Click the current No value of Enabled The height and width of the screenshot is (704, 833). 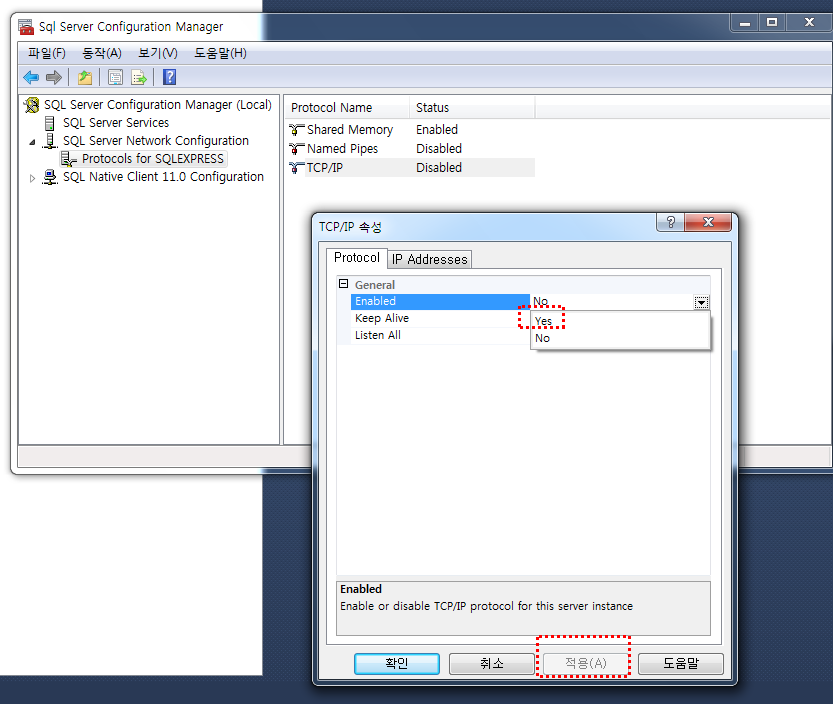click(541, 301)
